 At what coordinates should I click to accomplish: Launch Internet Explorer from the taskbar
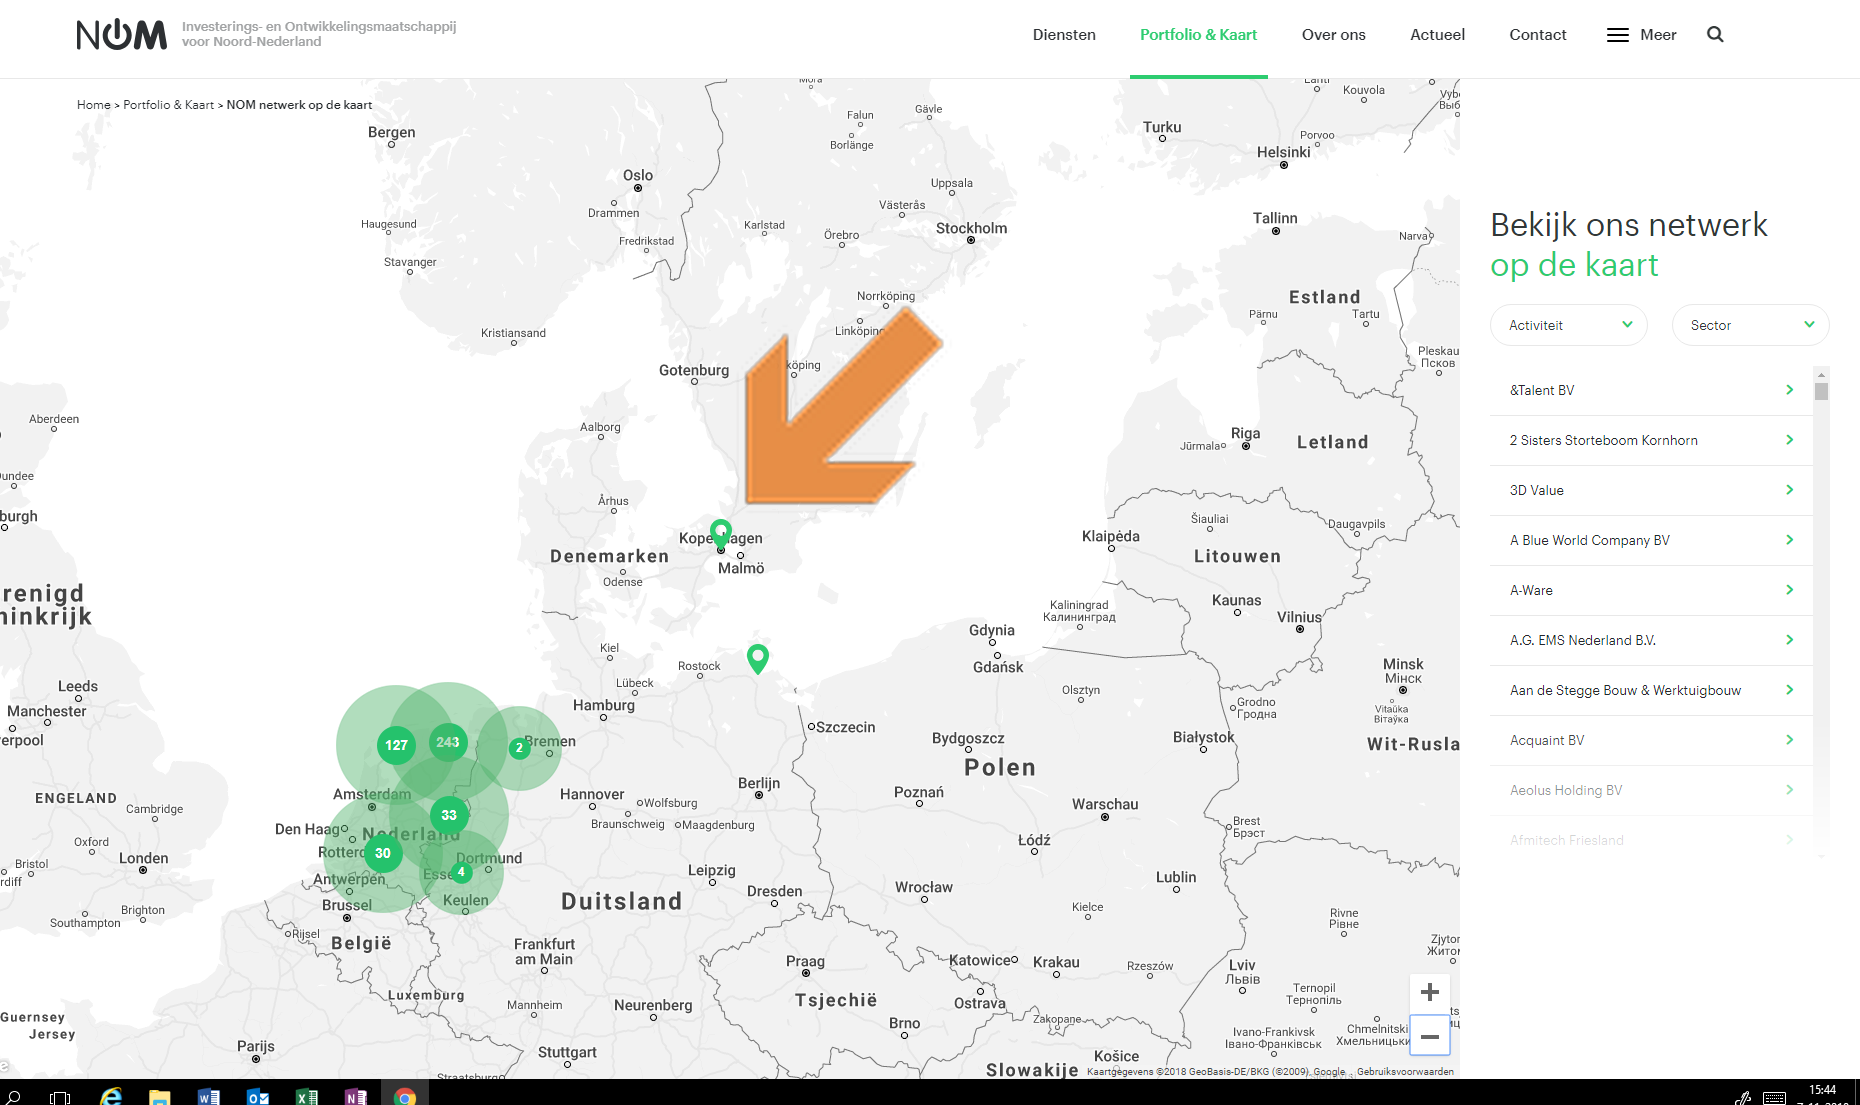(x=111, y=1097)
